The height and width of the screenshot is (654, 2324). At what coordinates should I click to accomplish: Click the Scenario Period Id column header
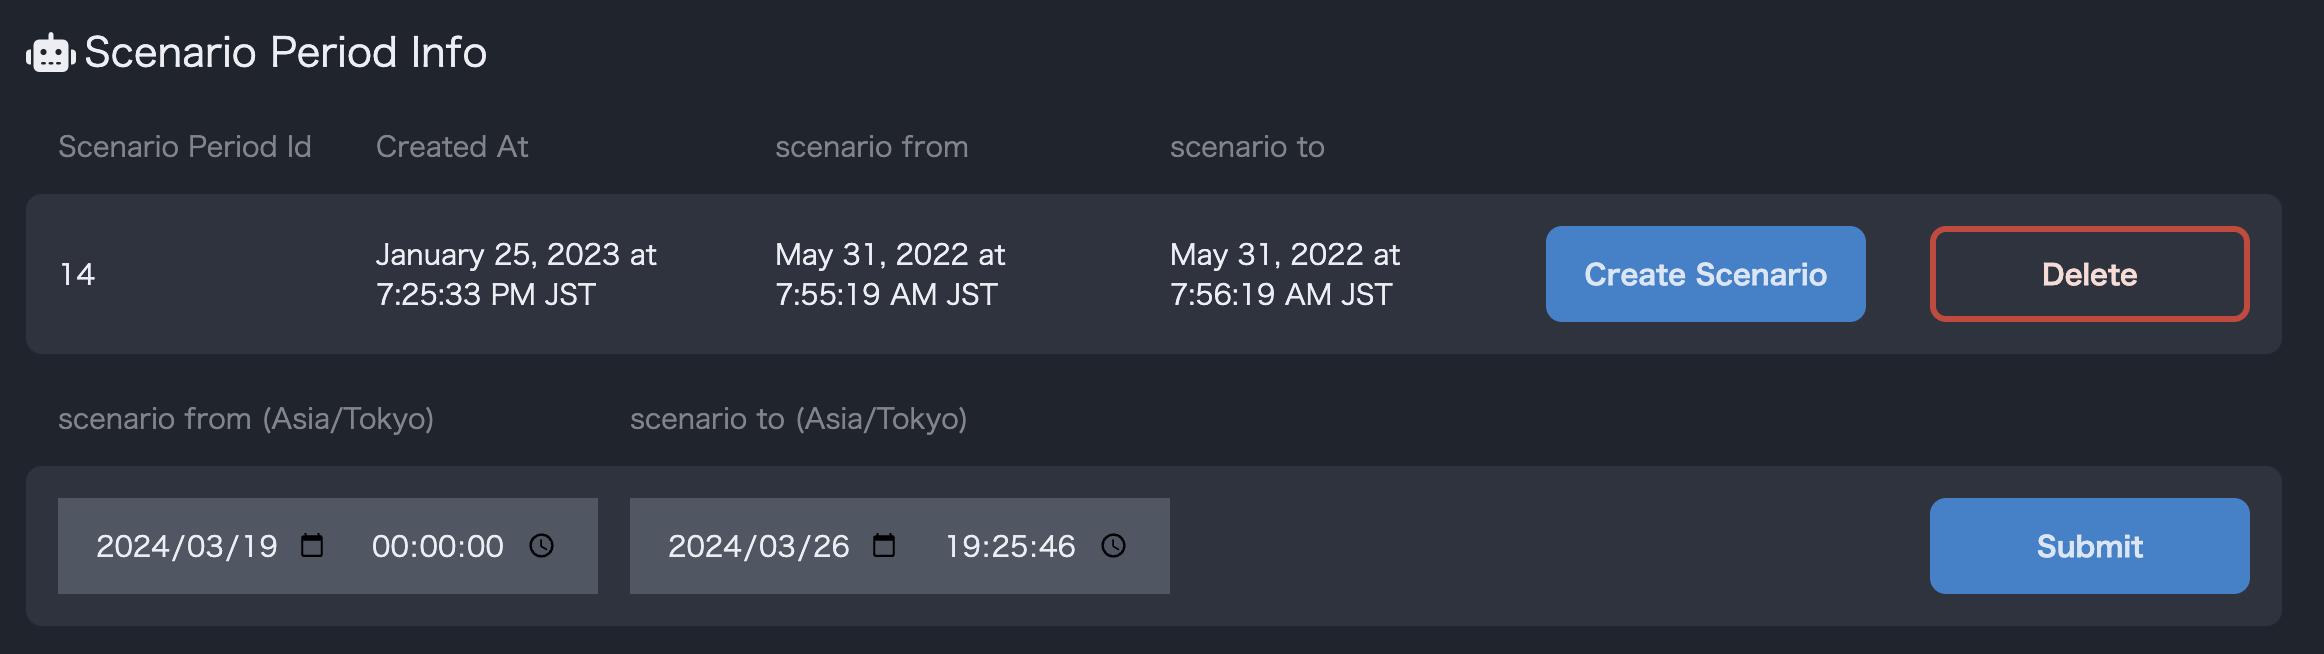[x=185, y=147]
